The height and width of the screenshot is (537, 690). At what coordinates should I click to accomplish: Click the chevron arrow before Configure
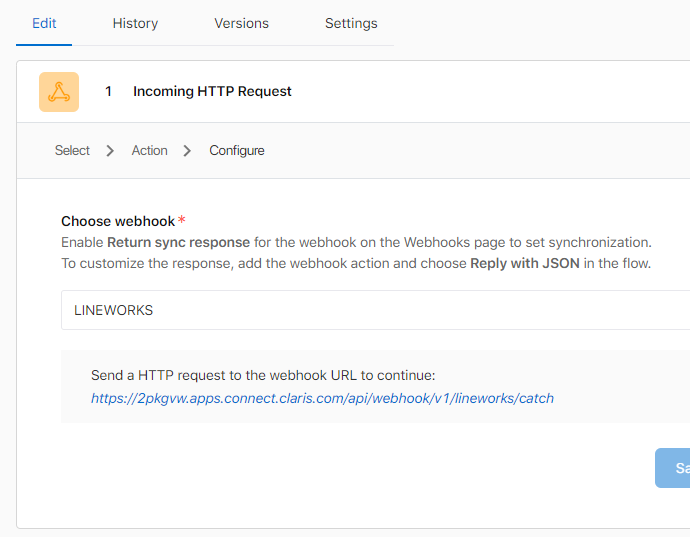188,151
